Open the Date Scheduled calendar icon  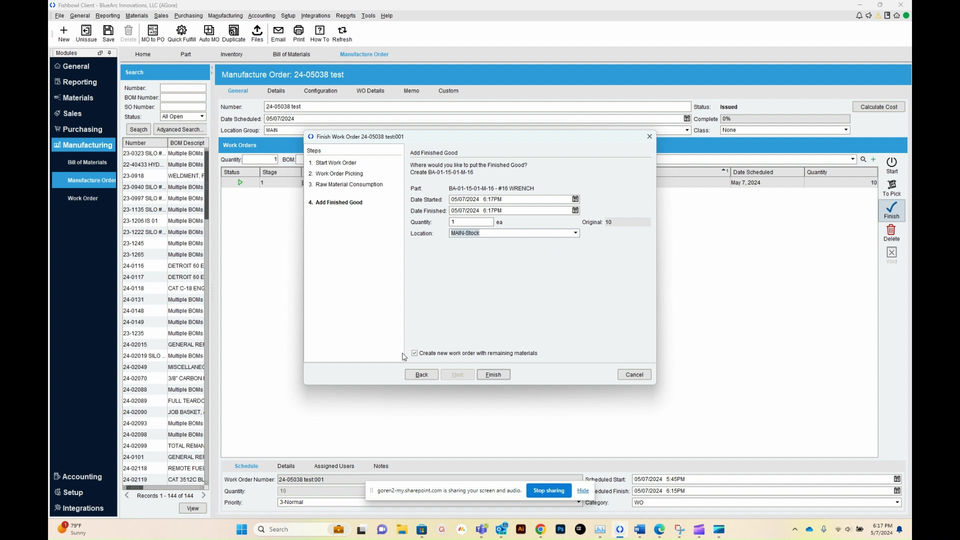pyautogui.click(x=687, y=119)
